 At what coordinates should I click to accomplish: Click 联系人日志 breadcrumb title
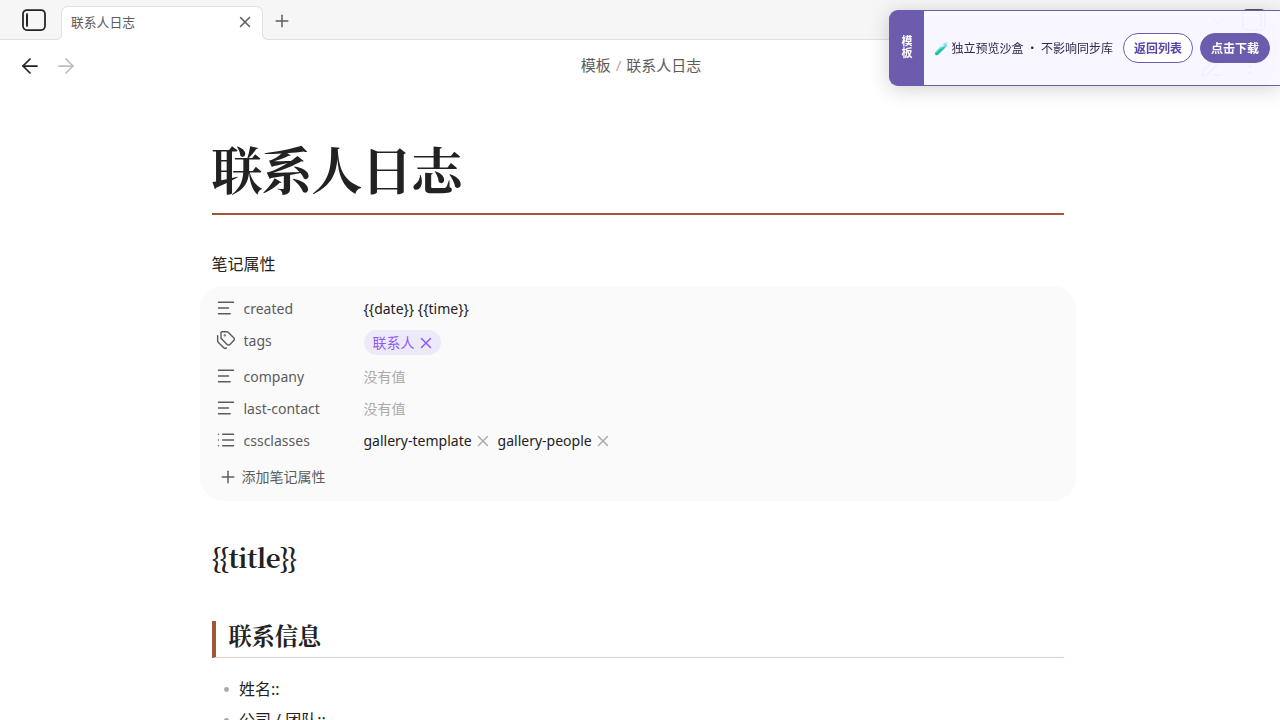[663, 66]
